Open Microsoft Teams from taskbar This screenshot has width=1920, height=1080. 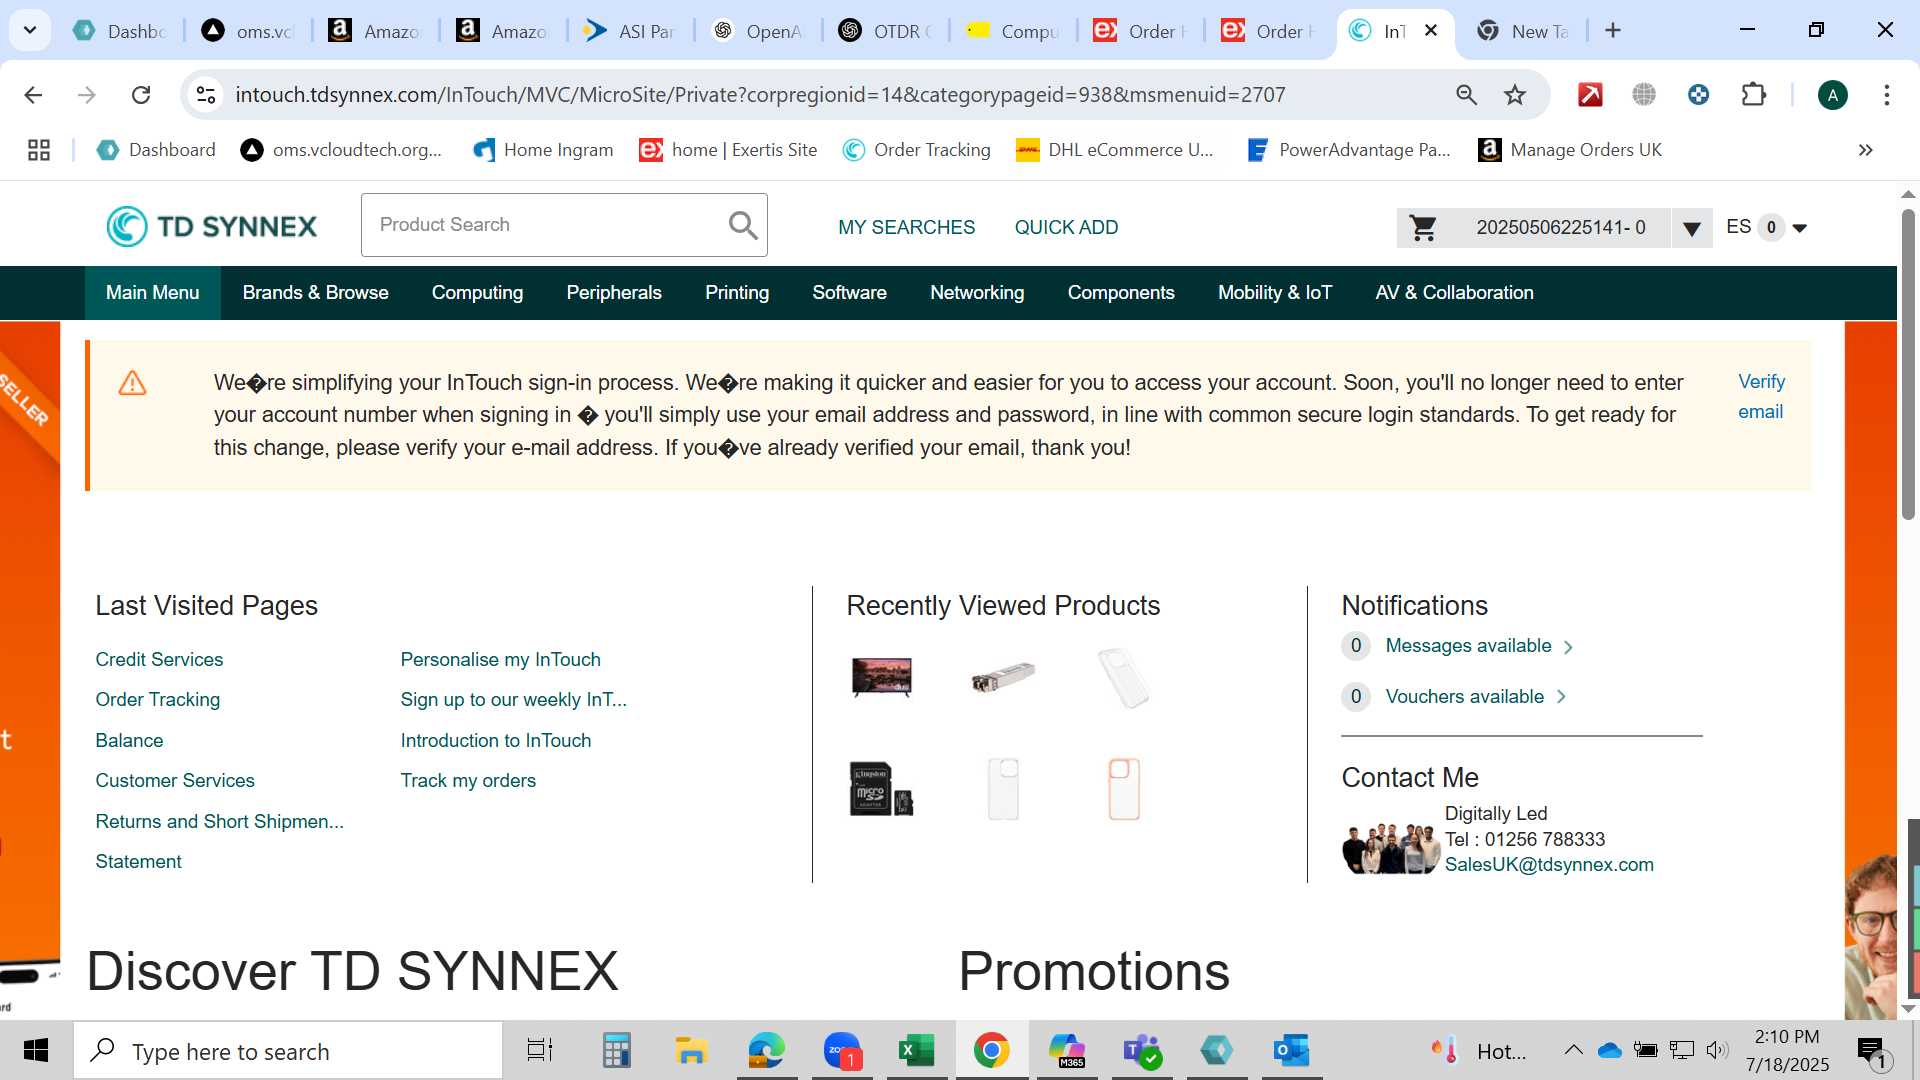click(x=1141, y=1051)
